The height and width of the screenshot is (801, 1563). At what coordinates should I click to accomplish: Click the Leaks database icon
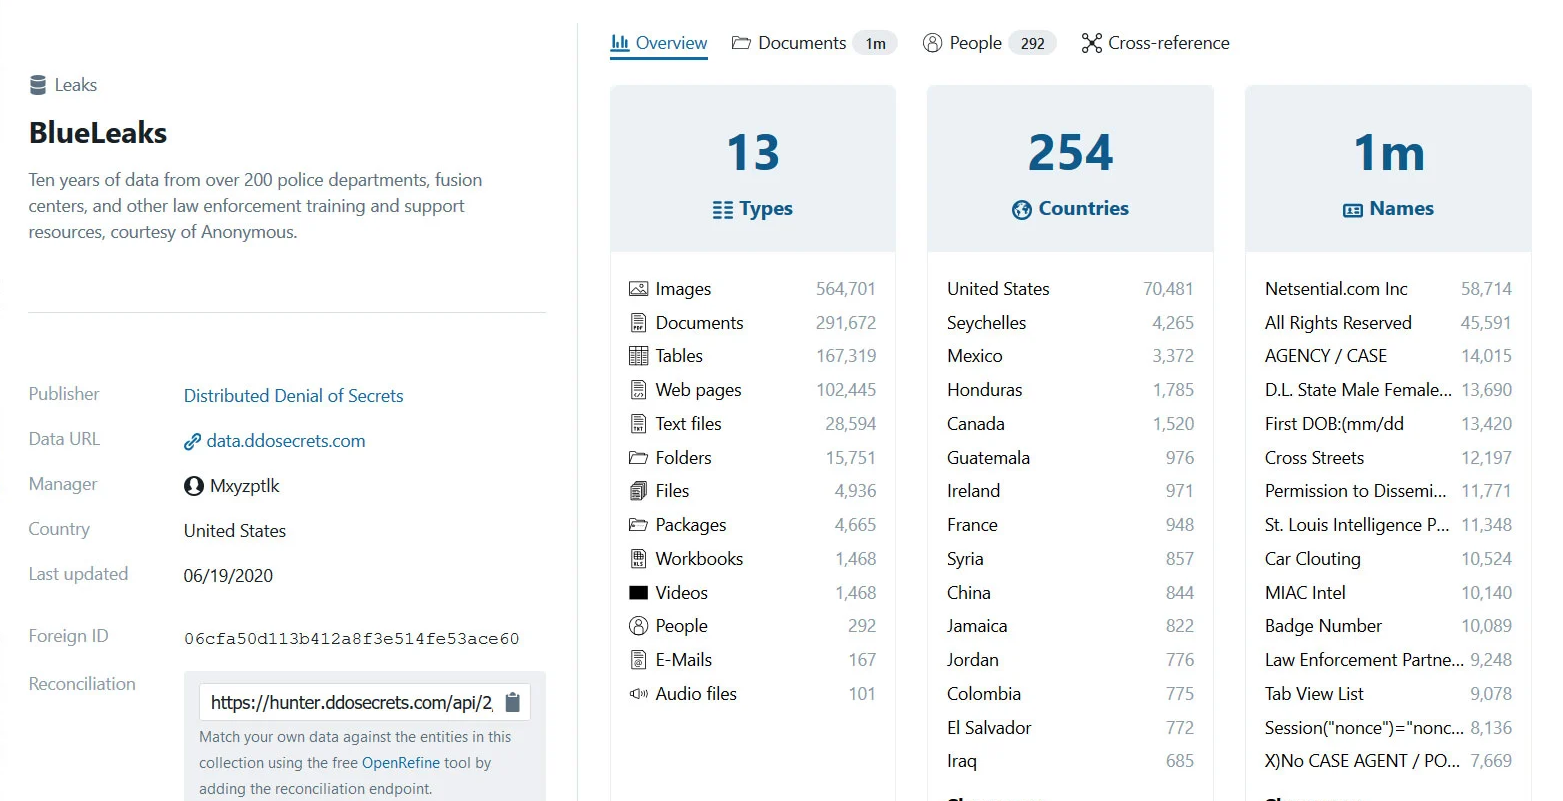pyautogui.click(x=38, y=85)
